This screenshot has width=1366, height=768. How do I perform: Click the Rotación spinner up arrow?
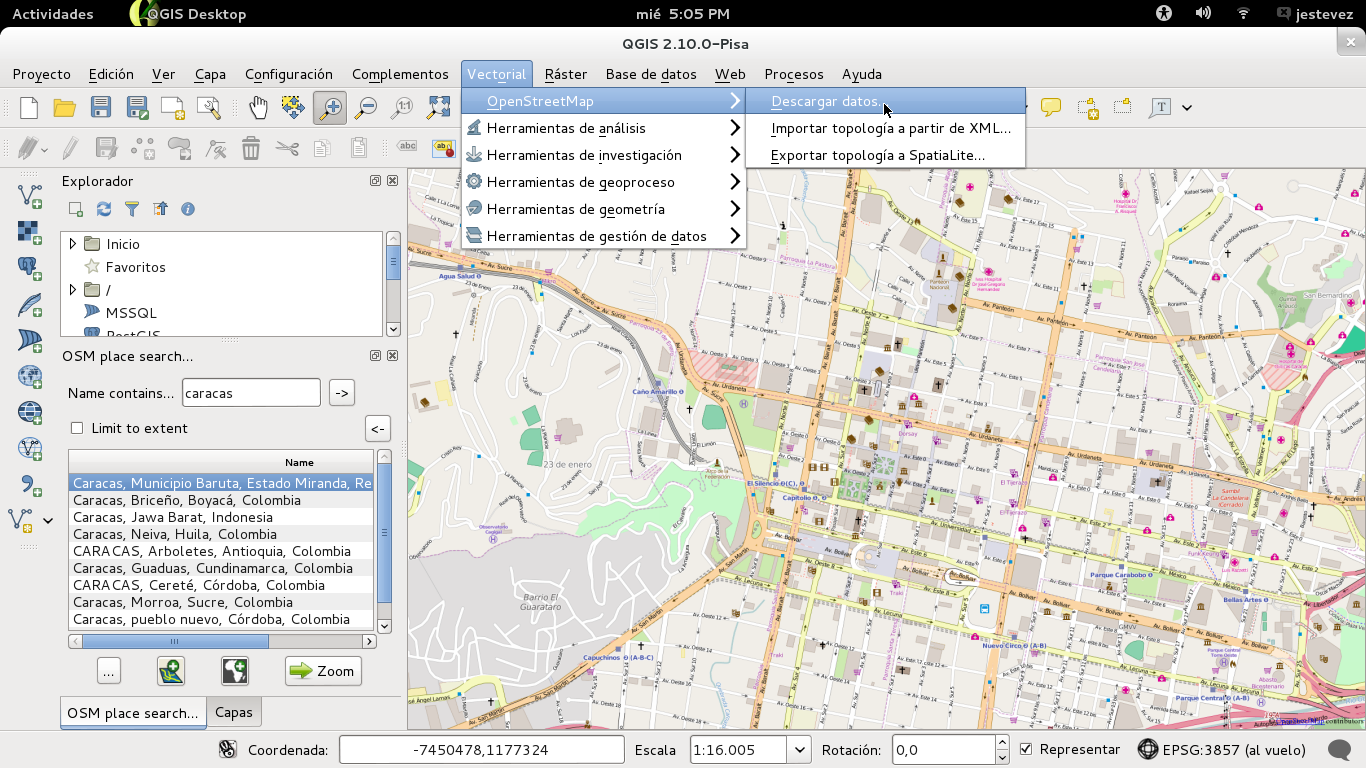point(1002,742)
